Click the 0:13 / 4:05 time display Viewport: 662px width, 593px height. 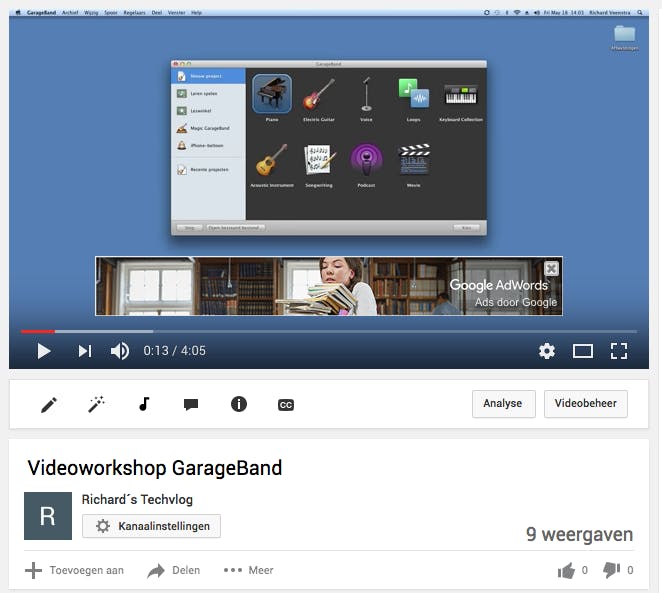pyautogui.click(x=174, y=351)
